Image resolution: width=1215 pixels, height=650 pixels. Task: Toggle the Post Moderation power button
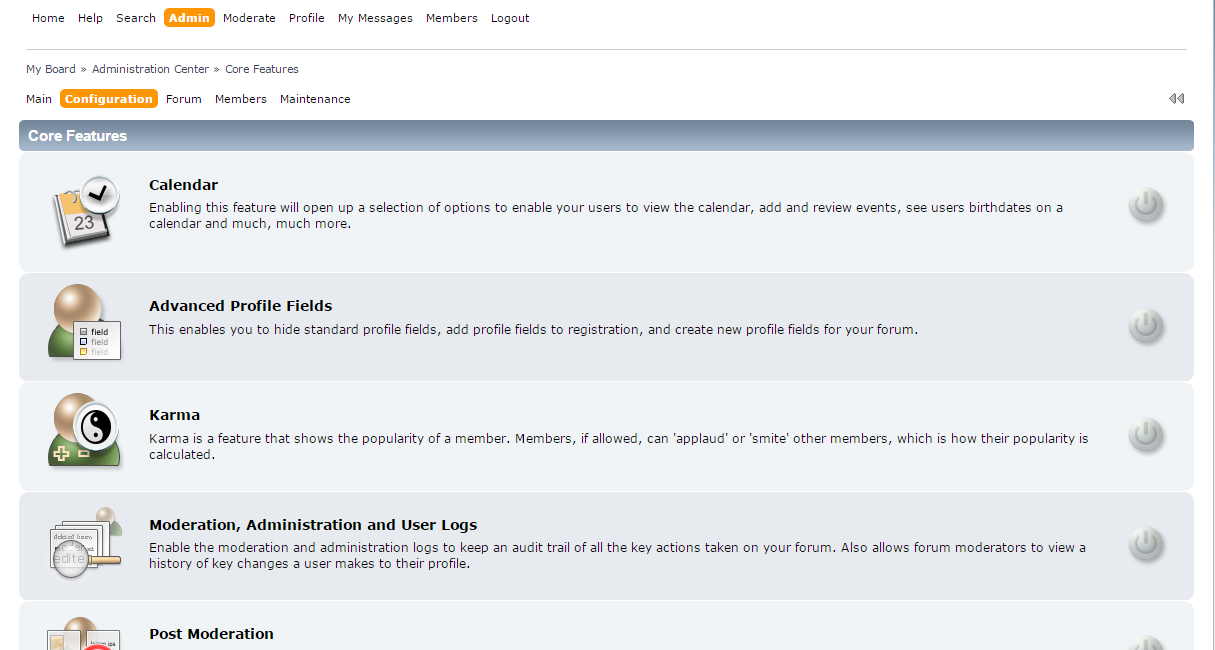[x=1146, y=645]
